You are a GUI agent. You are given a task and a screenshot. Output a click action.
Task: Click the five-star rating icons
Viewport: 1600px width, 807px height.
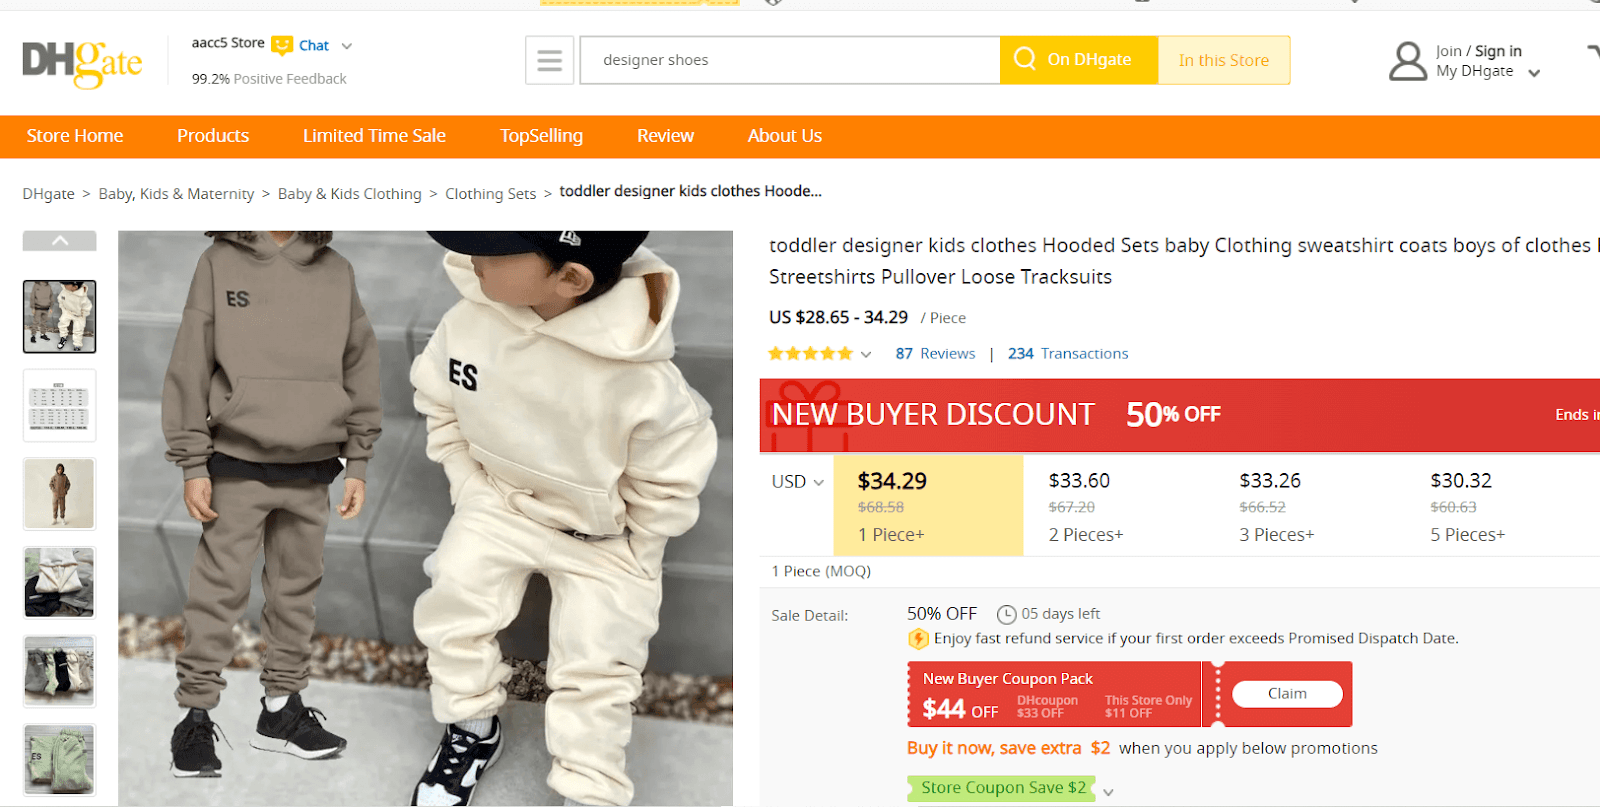tap(810, 354)
